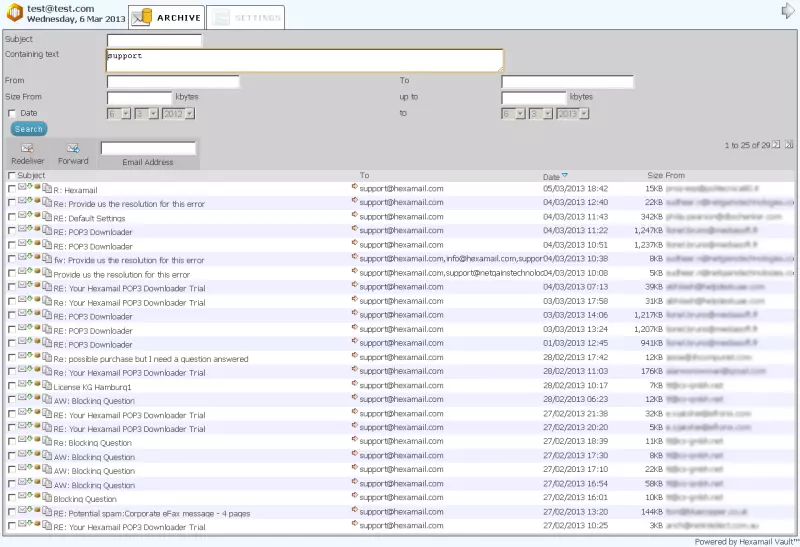Image resolution: width=800 pixels, height=547 pixels.
Task: Expand the start date day dropdown
Action: pos(118,114)
